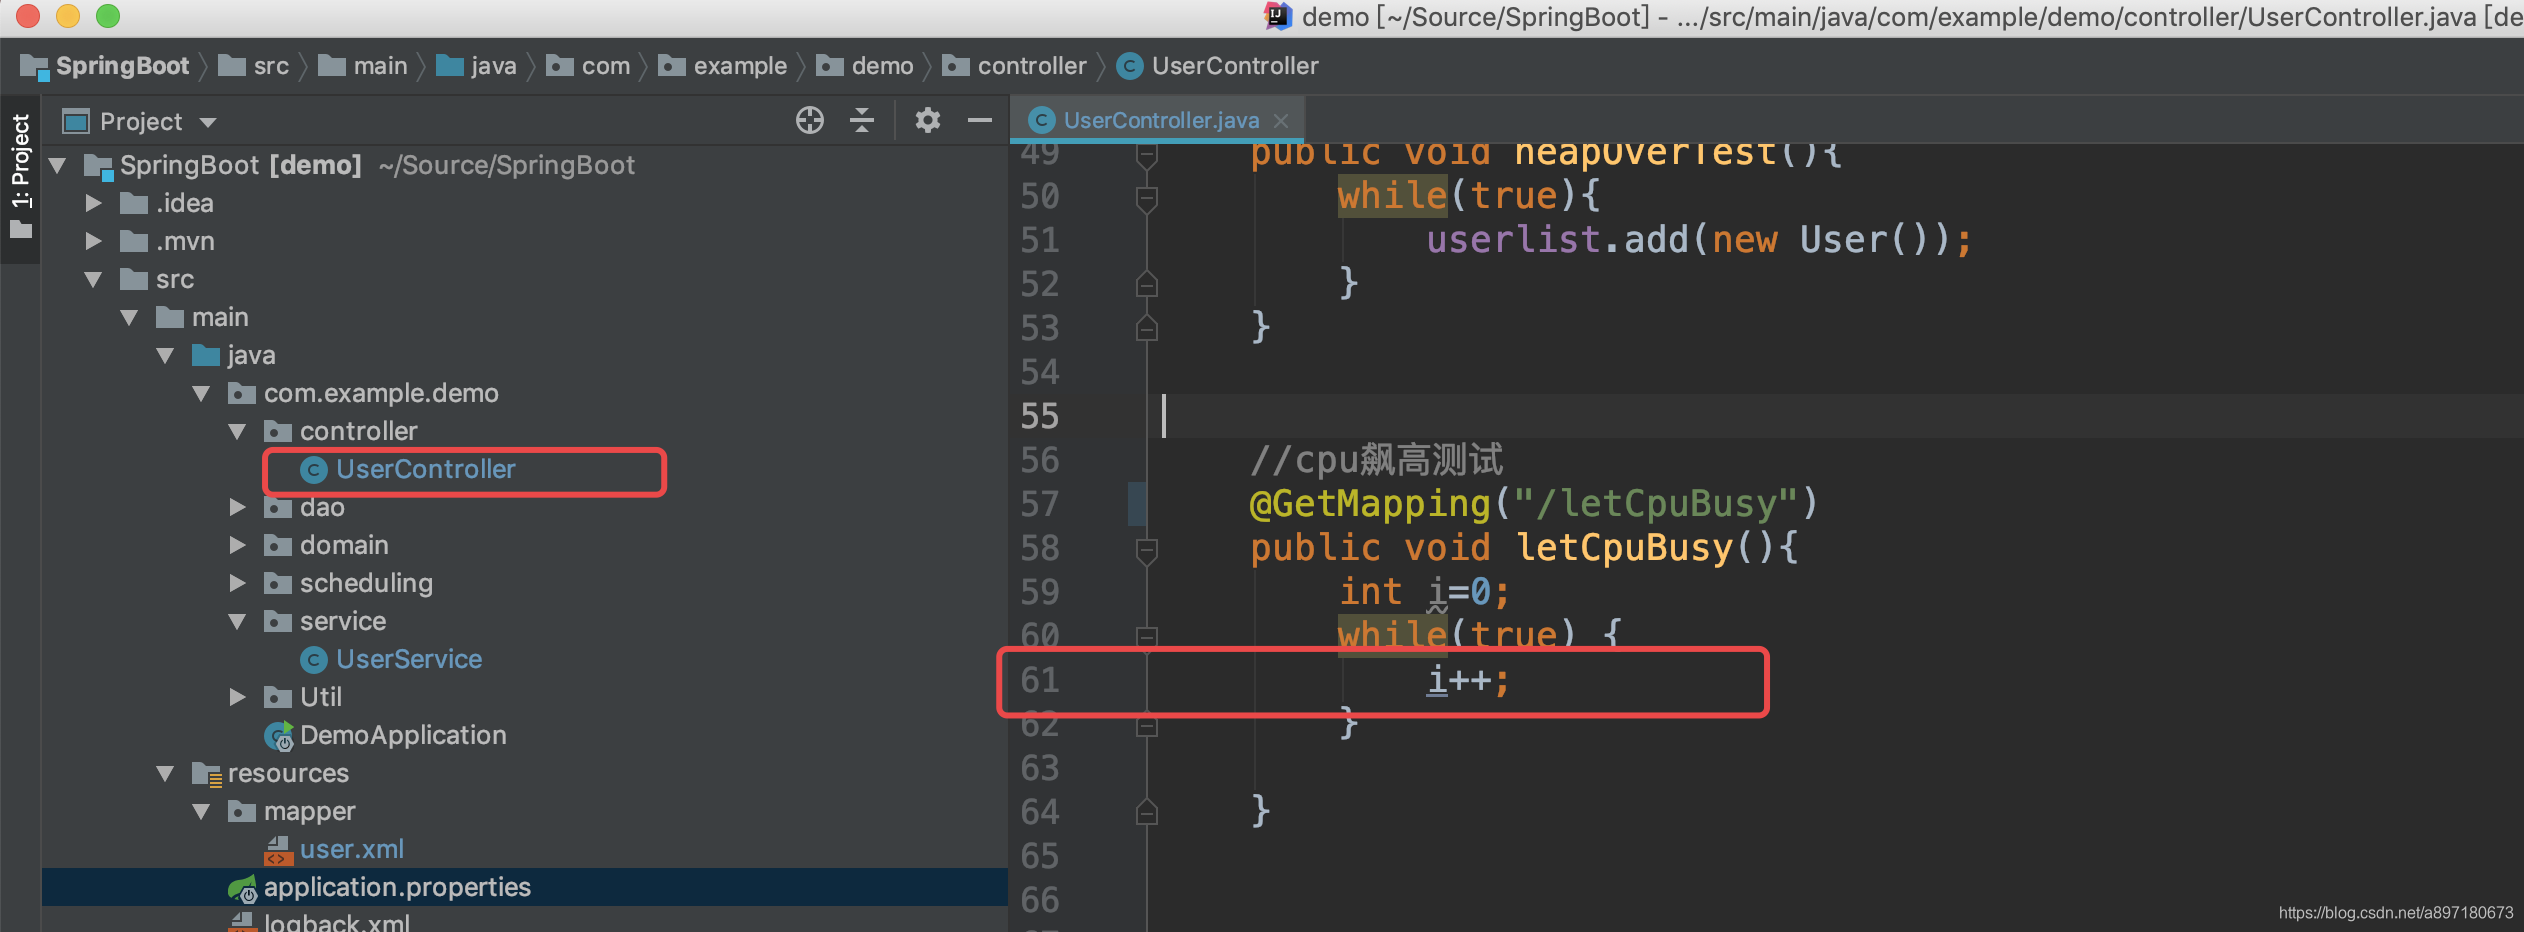
Task: Collapse the java source folder arrow
Action: pyautogui.click(x=166, y=355)
